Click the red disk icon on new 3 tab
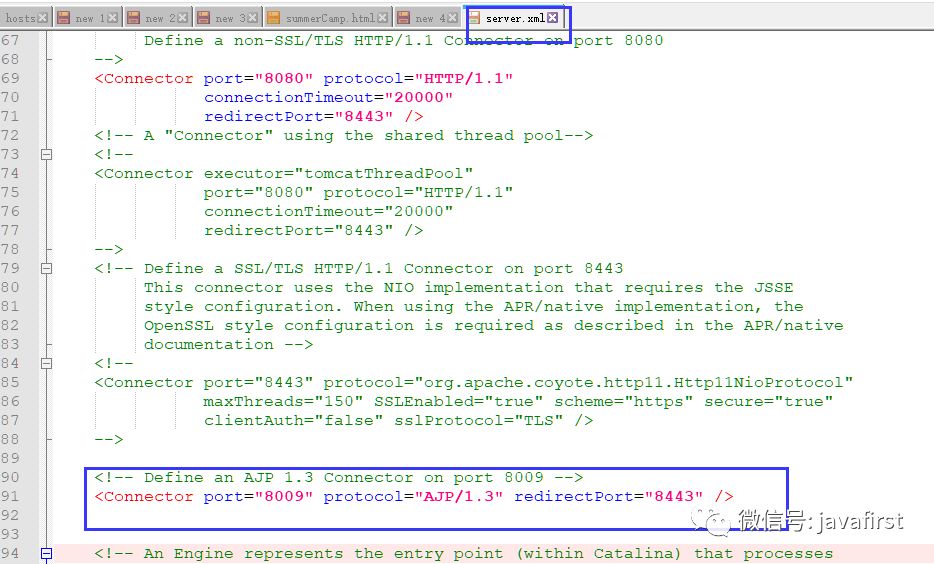This screenshot has height=564, width=934. pos(204,18)
